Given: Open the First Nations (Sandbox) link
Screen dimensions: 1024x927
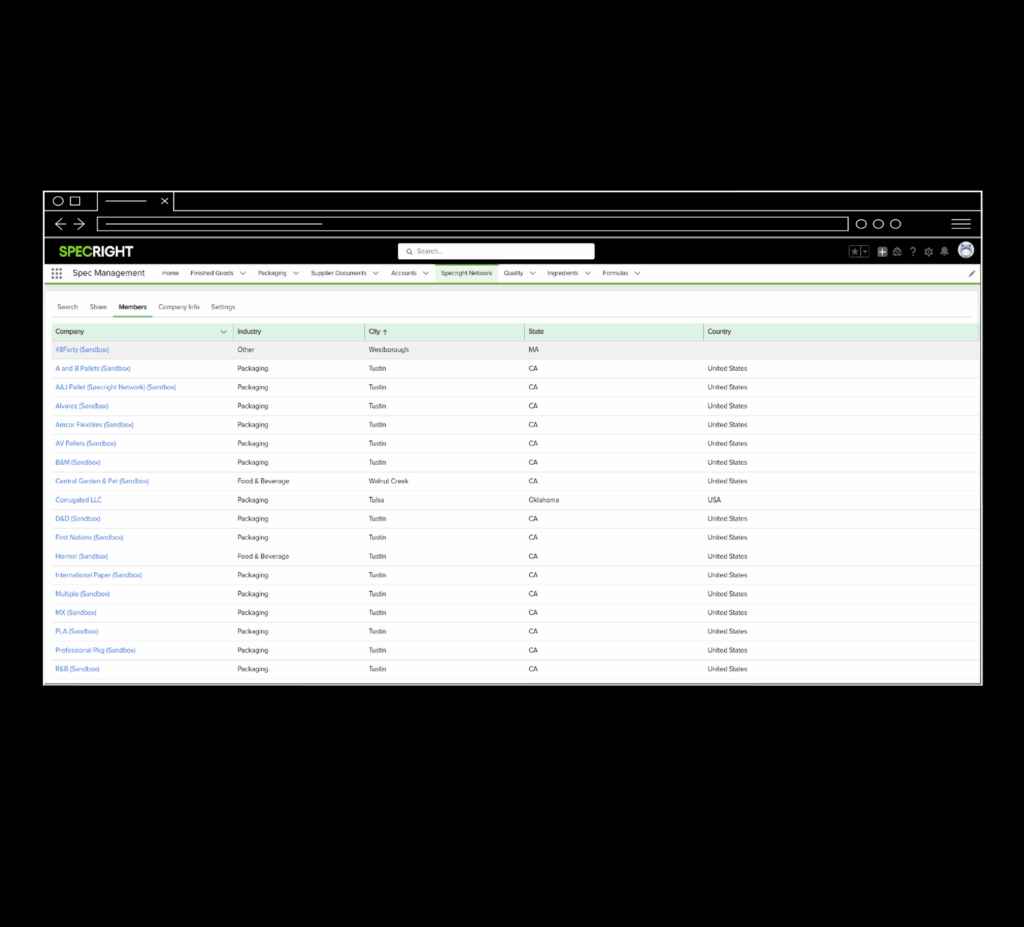Looking at the screenshot, I should coord(89,538).
